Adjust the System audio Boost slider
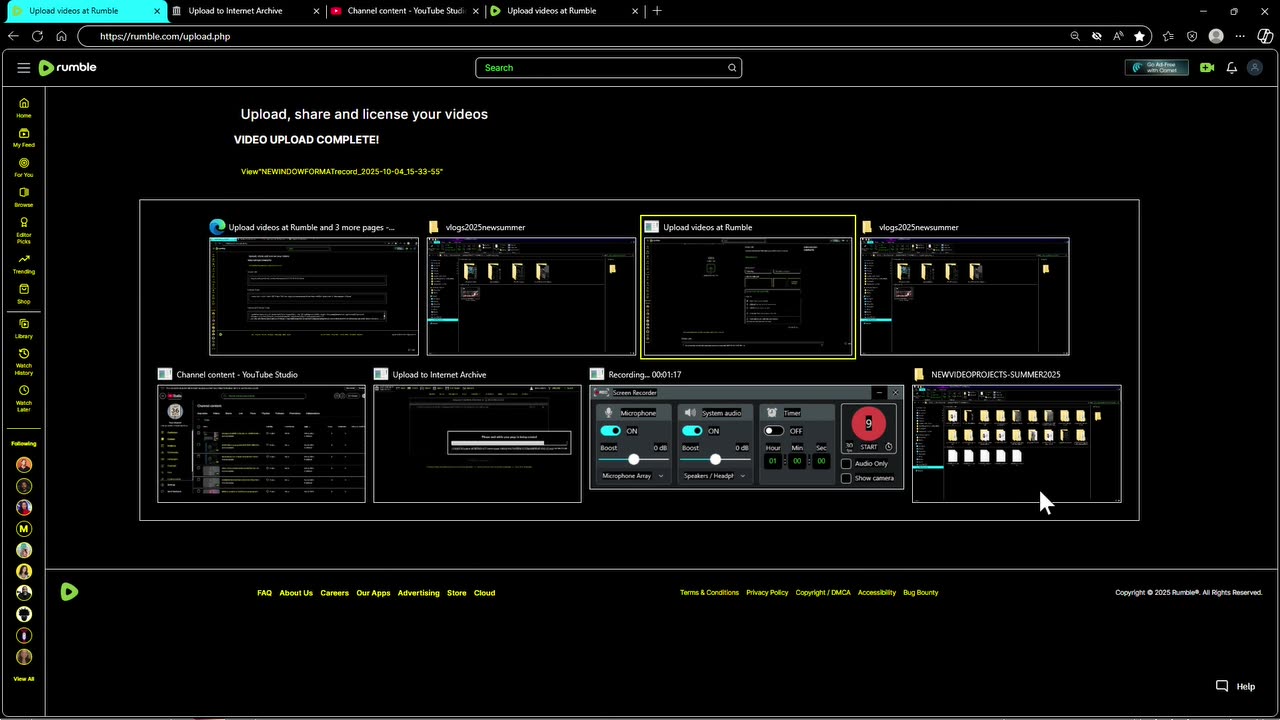 (715, 459)
